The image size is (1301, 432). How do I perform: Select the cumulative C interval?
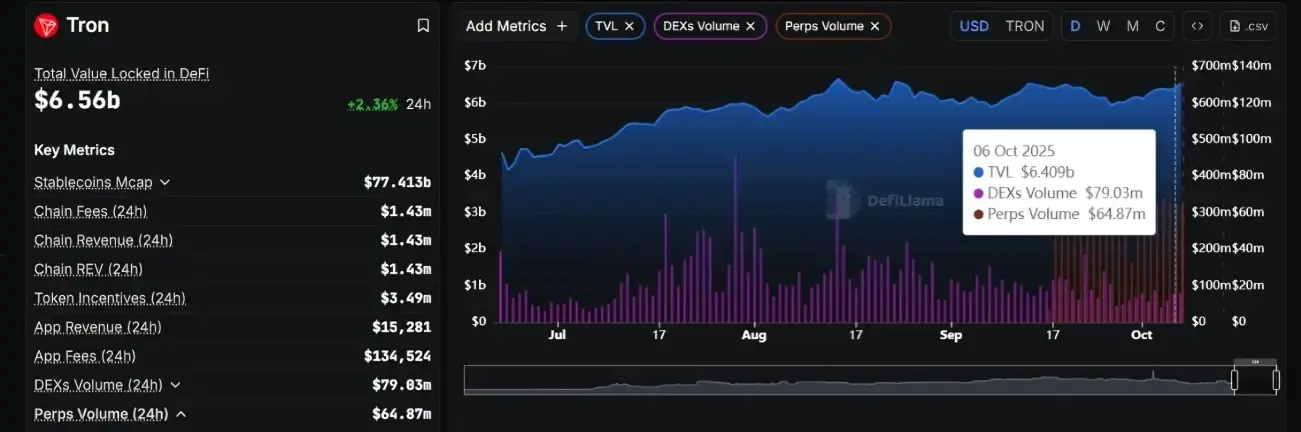click(1160, 26)
